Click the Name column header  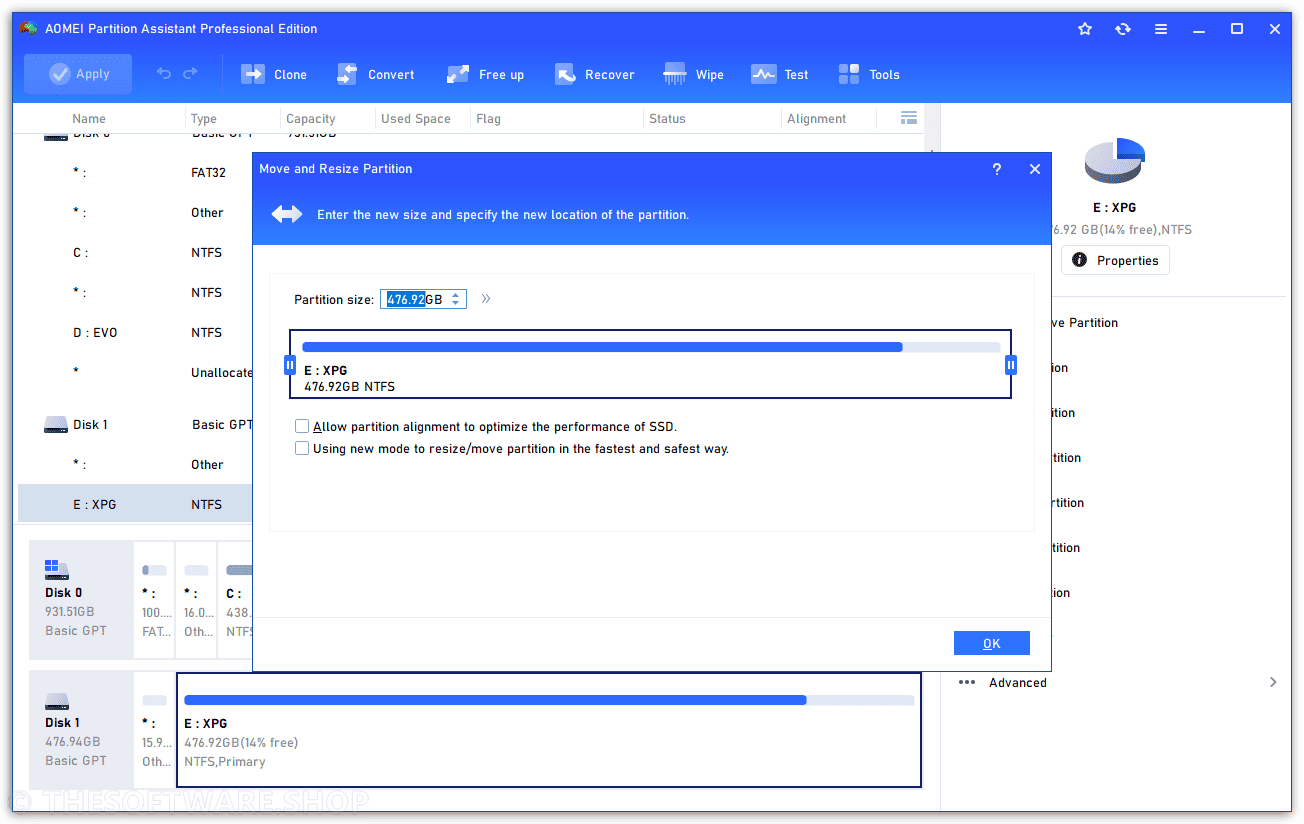coord(89,118)
